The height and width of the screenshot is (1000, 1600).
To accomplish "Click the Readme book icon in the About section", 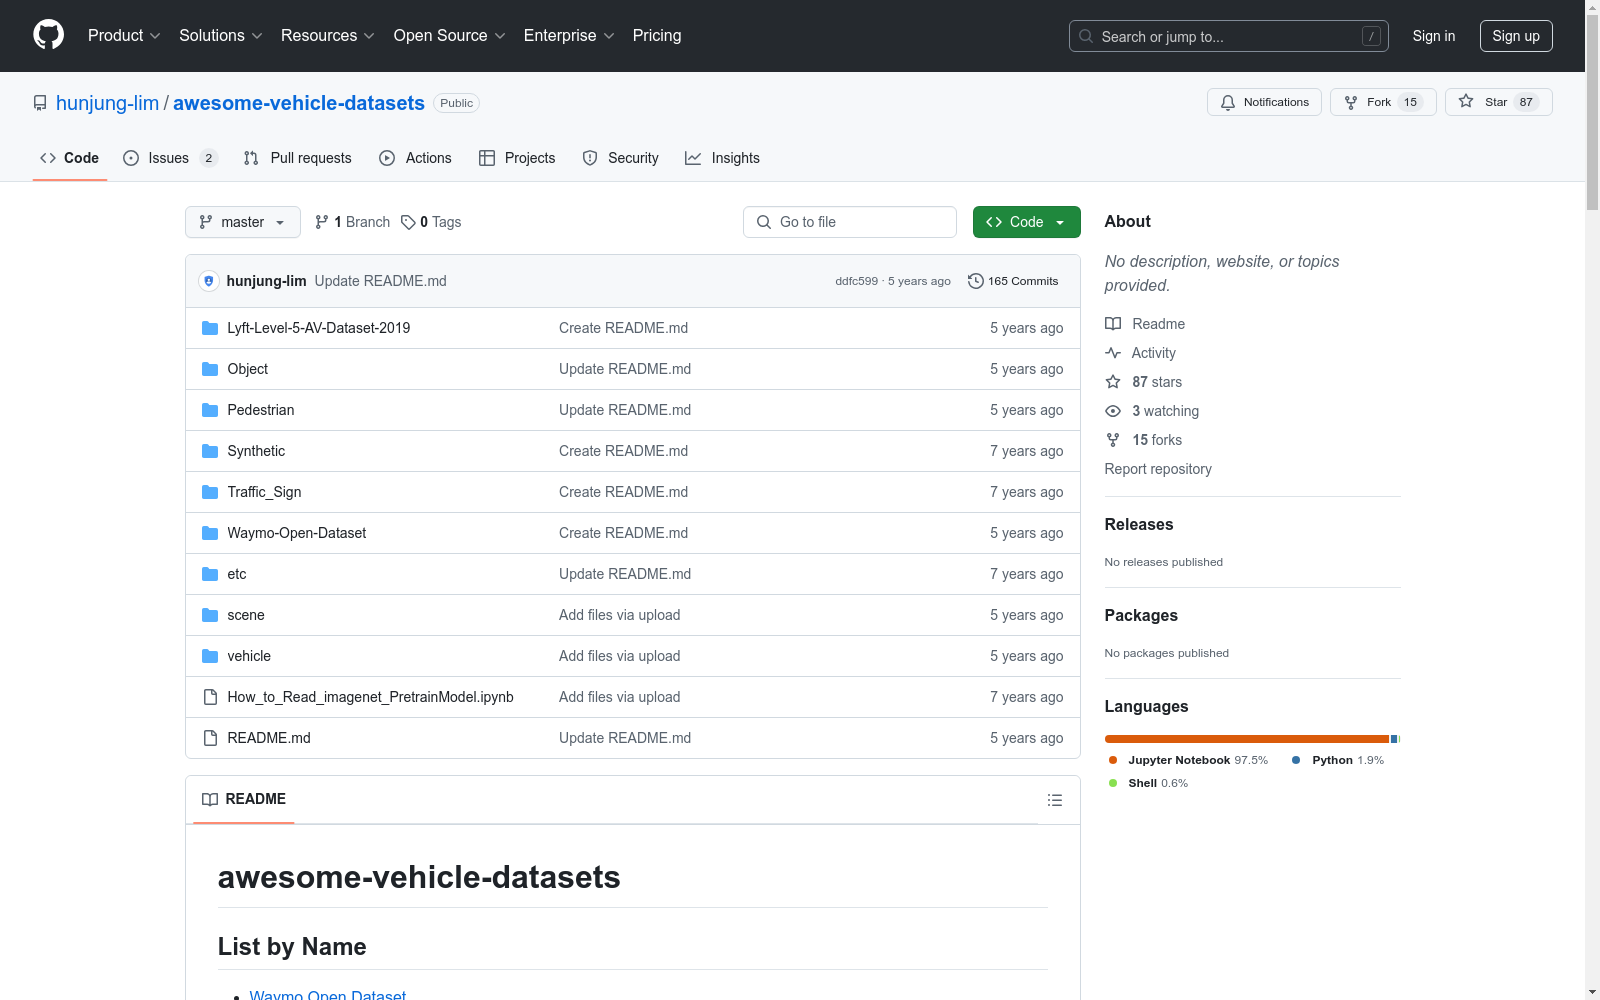I will coord(1113,323).
